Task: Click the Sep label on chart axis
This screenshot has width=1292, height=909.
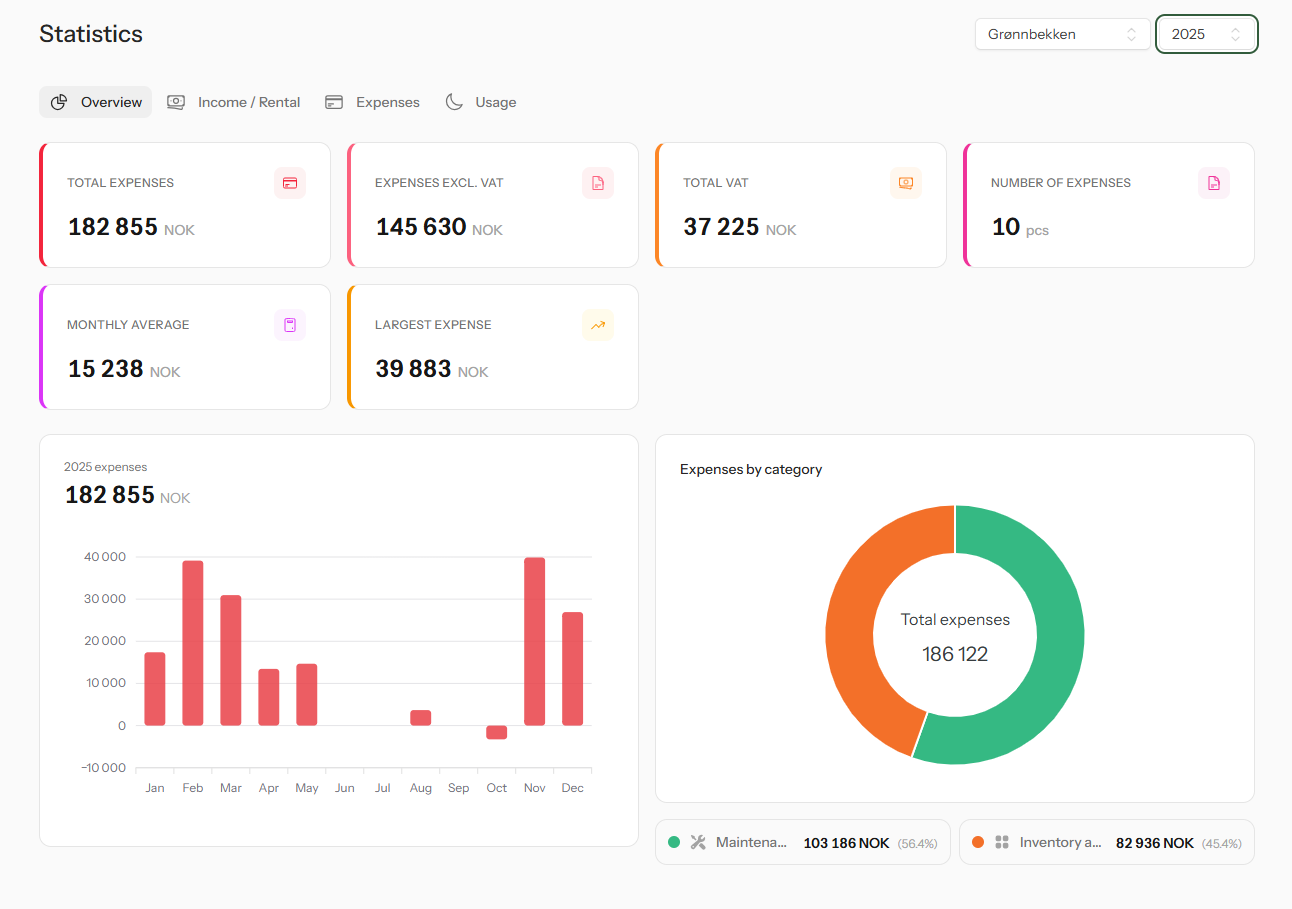Action: pyautogui.click(x=459, y=788)
